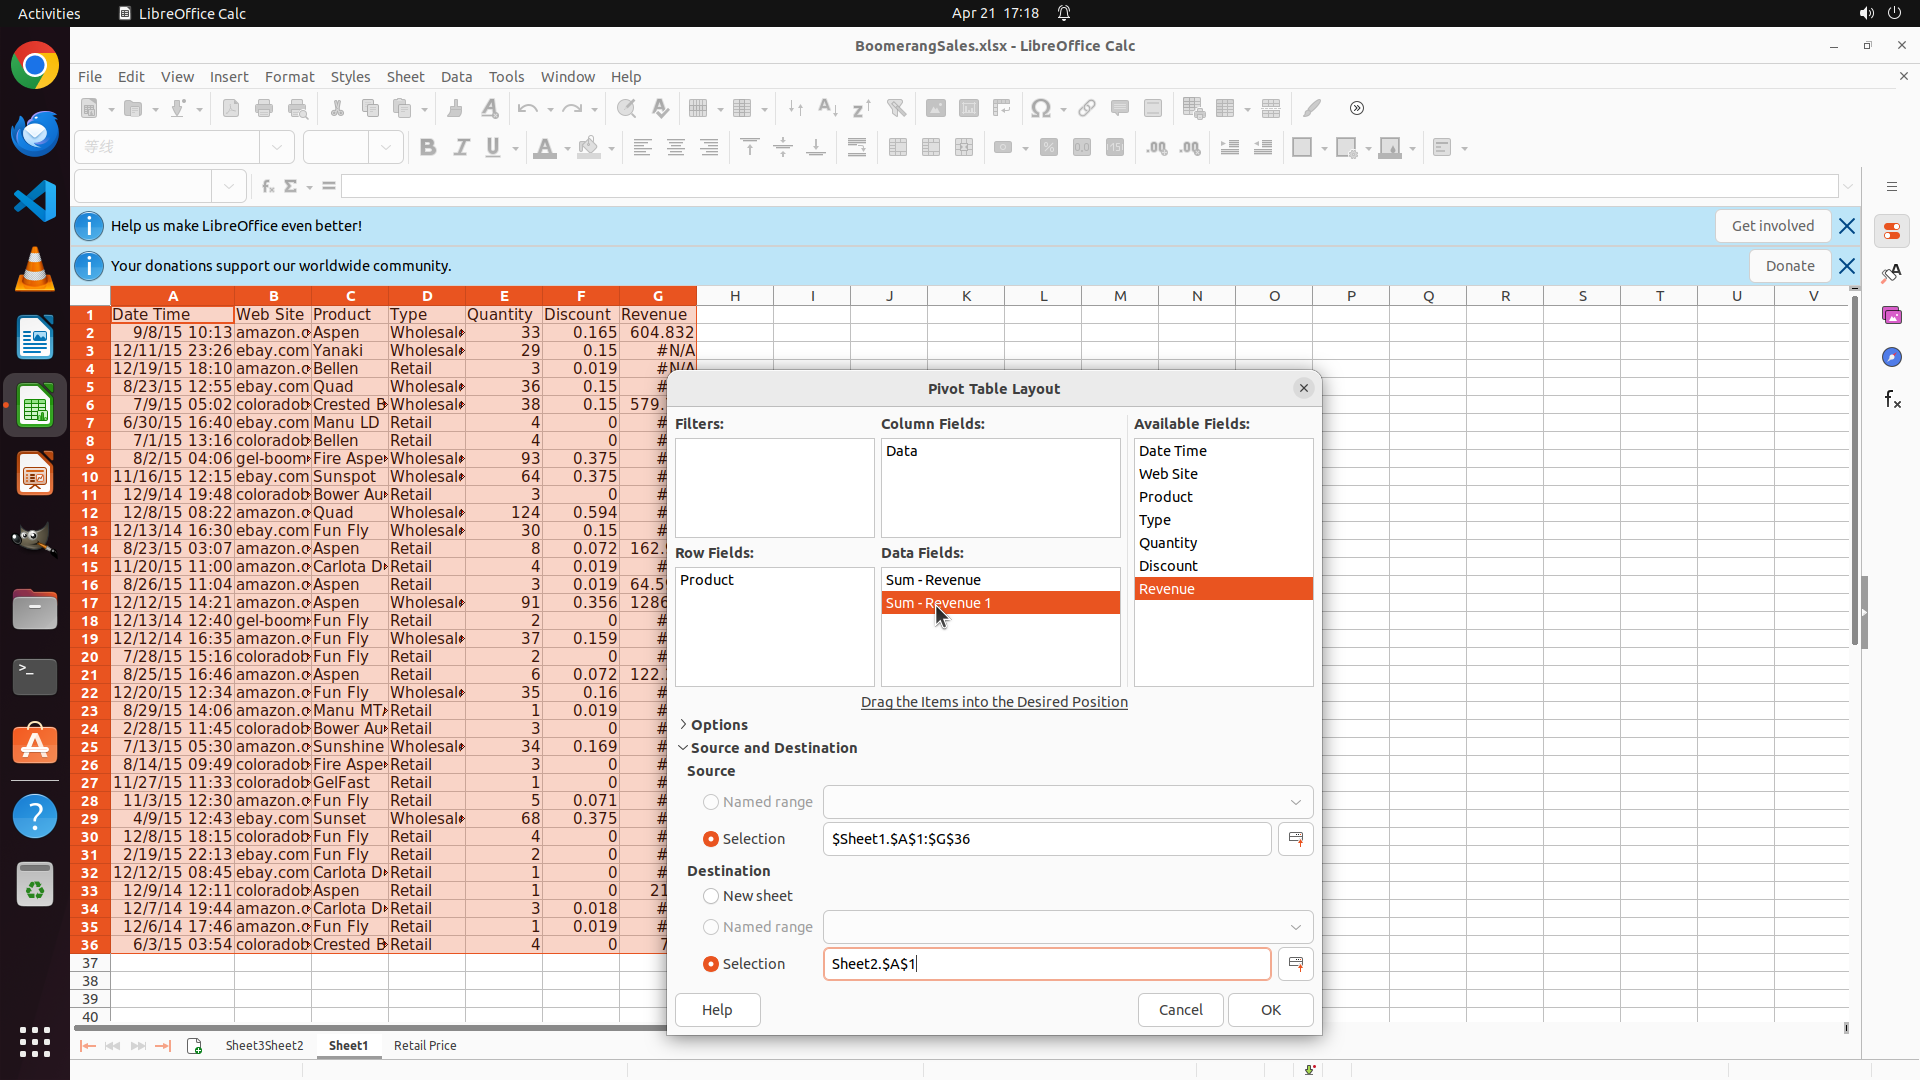Click the Bold formatting icon
The image size is (1920, 1080).
tap(428, 148)
